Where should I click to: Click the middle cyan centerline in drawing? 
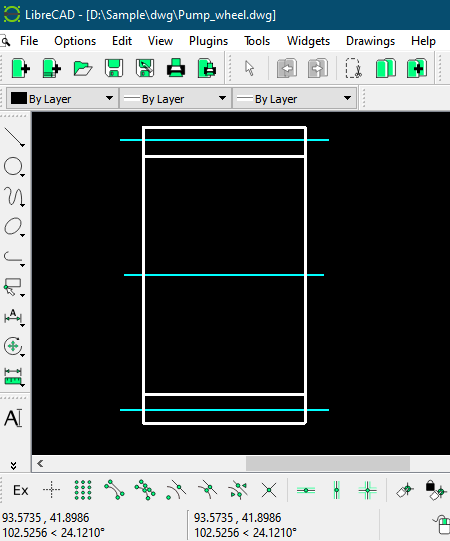click(224, 275)
